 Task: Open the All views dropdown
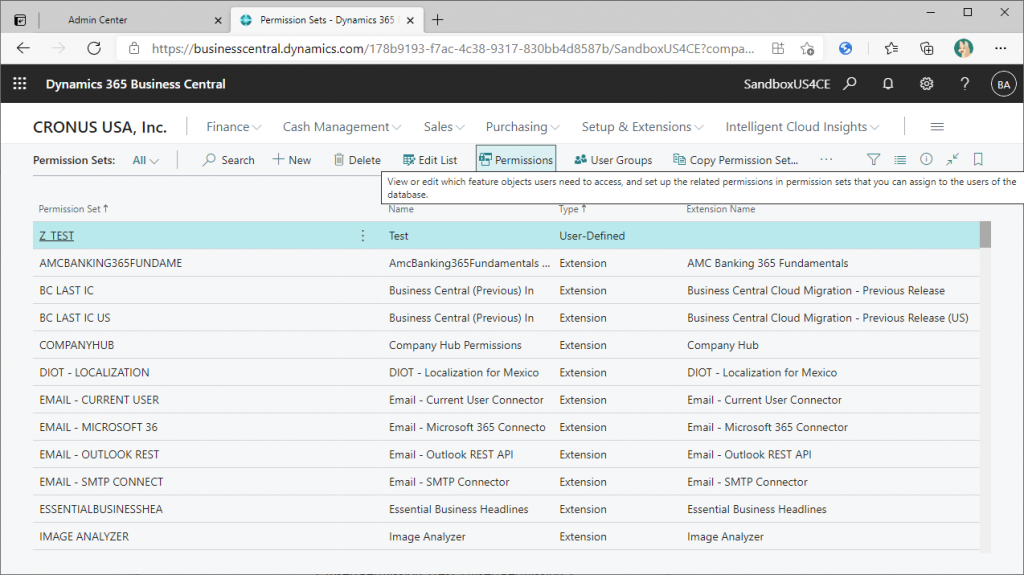click(146, 160)
